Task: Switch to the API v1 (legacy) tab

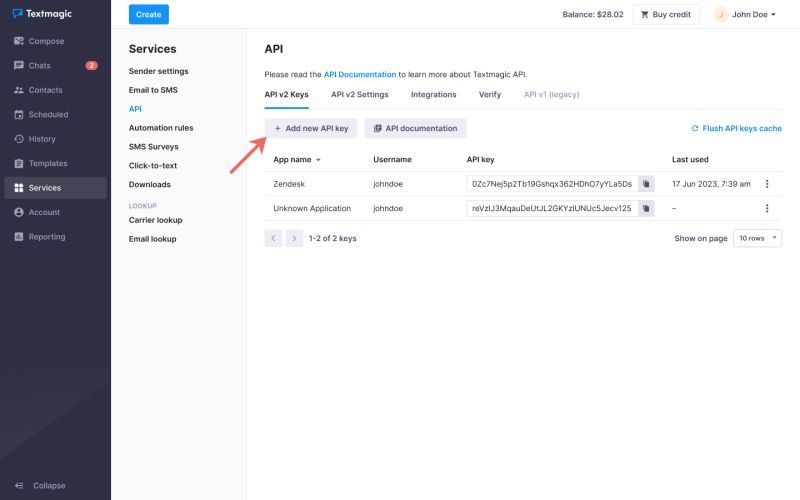Action: (552, 94)
